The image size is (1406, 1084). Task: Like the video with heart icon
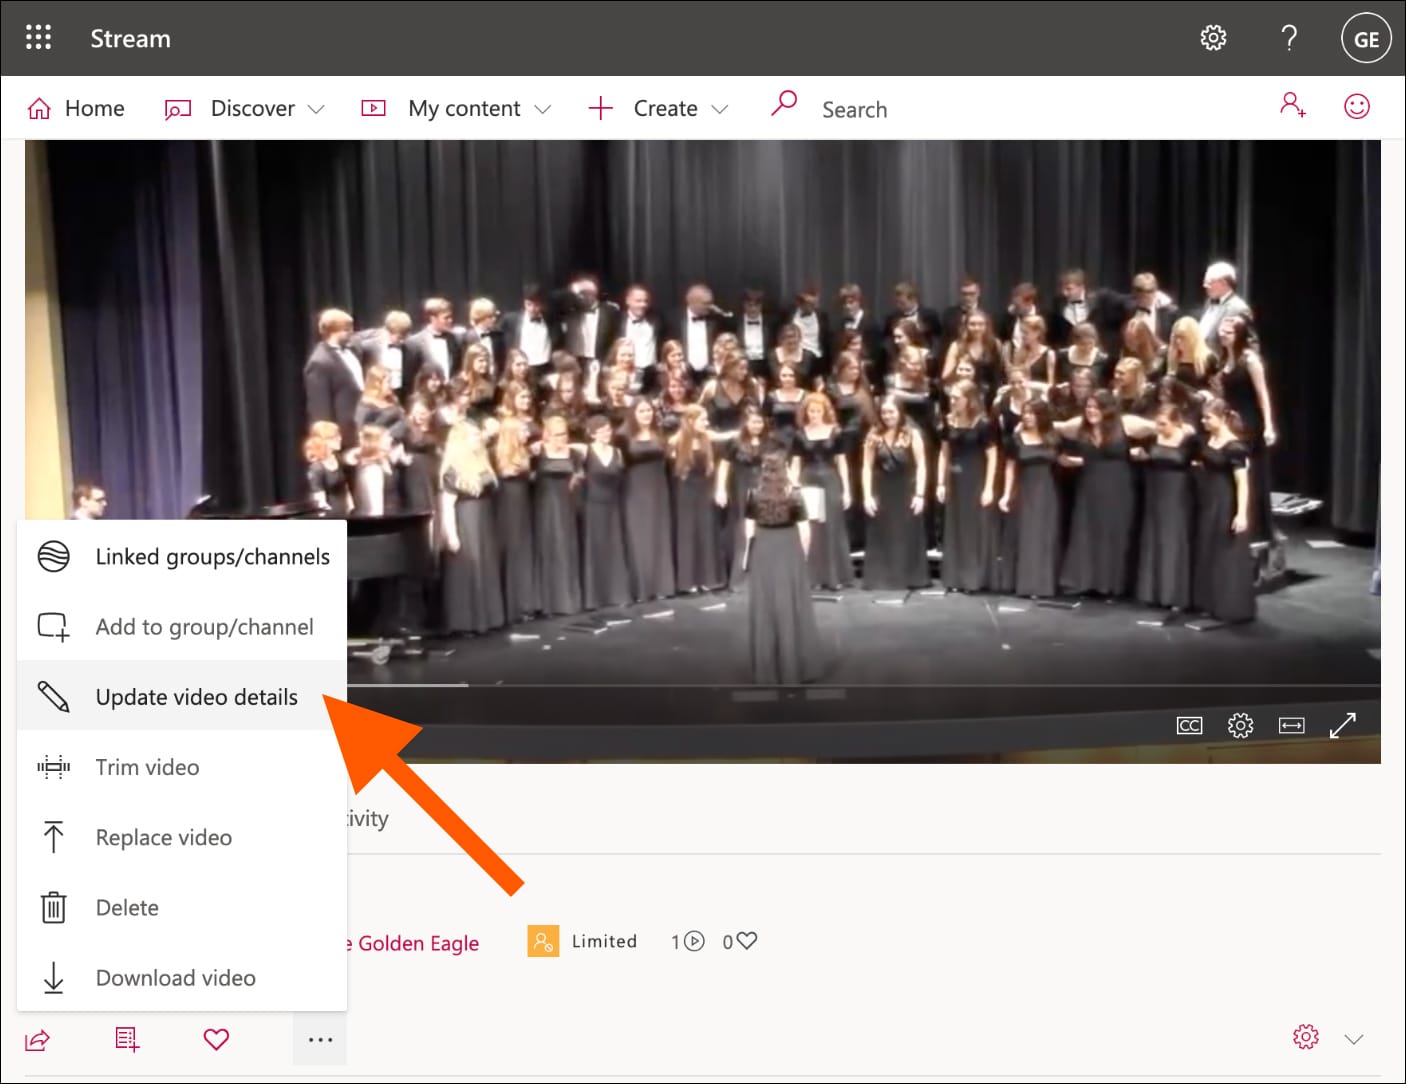pyautogui.click(x=216, y=1040)
